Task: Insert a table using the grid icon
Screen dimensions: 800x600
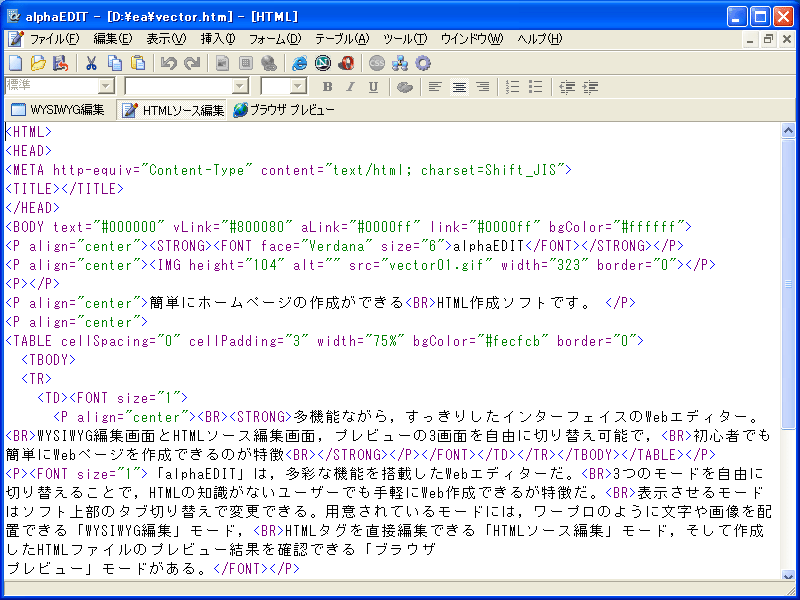Action: click(246, 63)
